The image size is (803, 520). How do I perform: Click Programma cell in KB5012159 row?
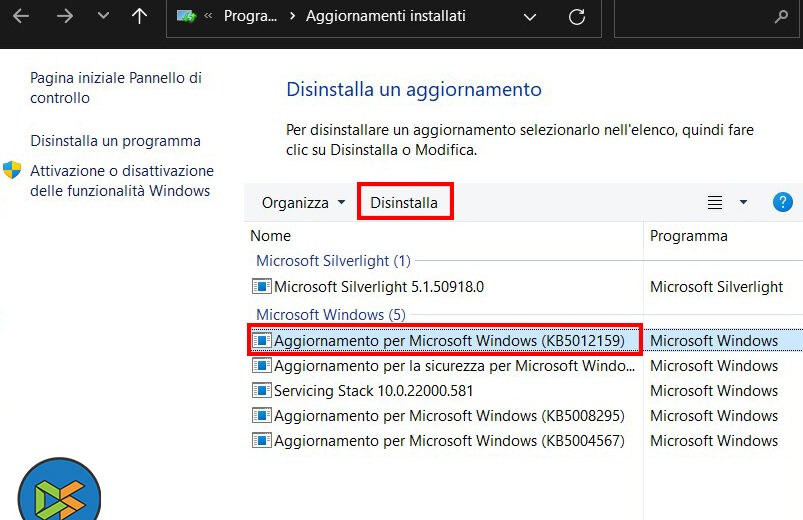click(714, 341)
